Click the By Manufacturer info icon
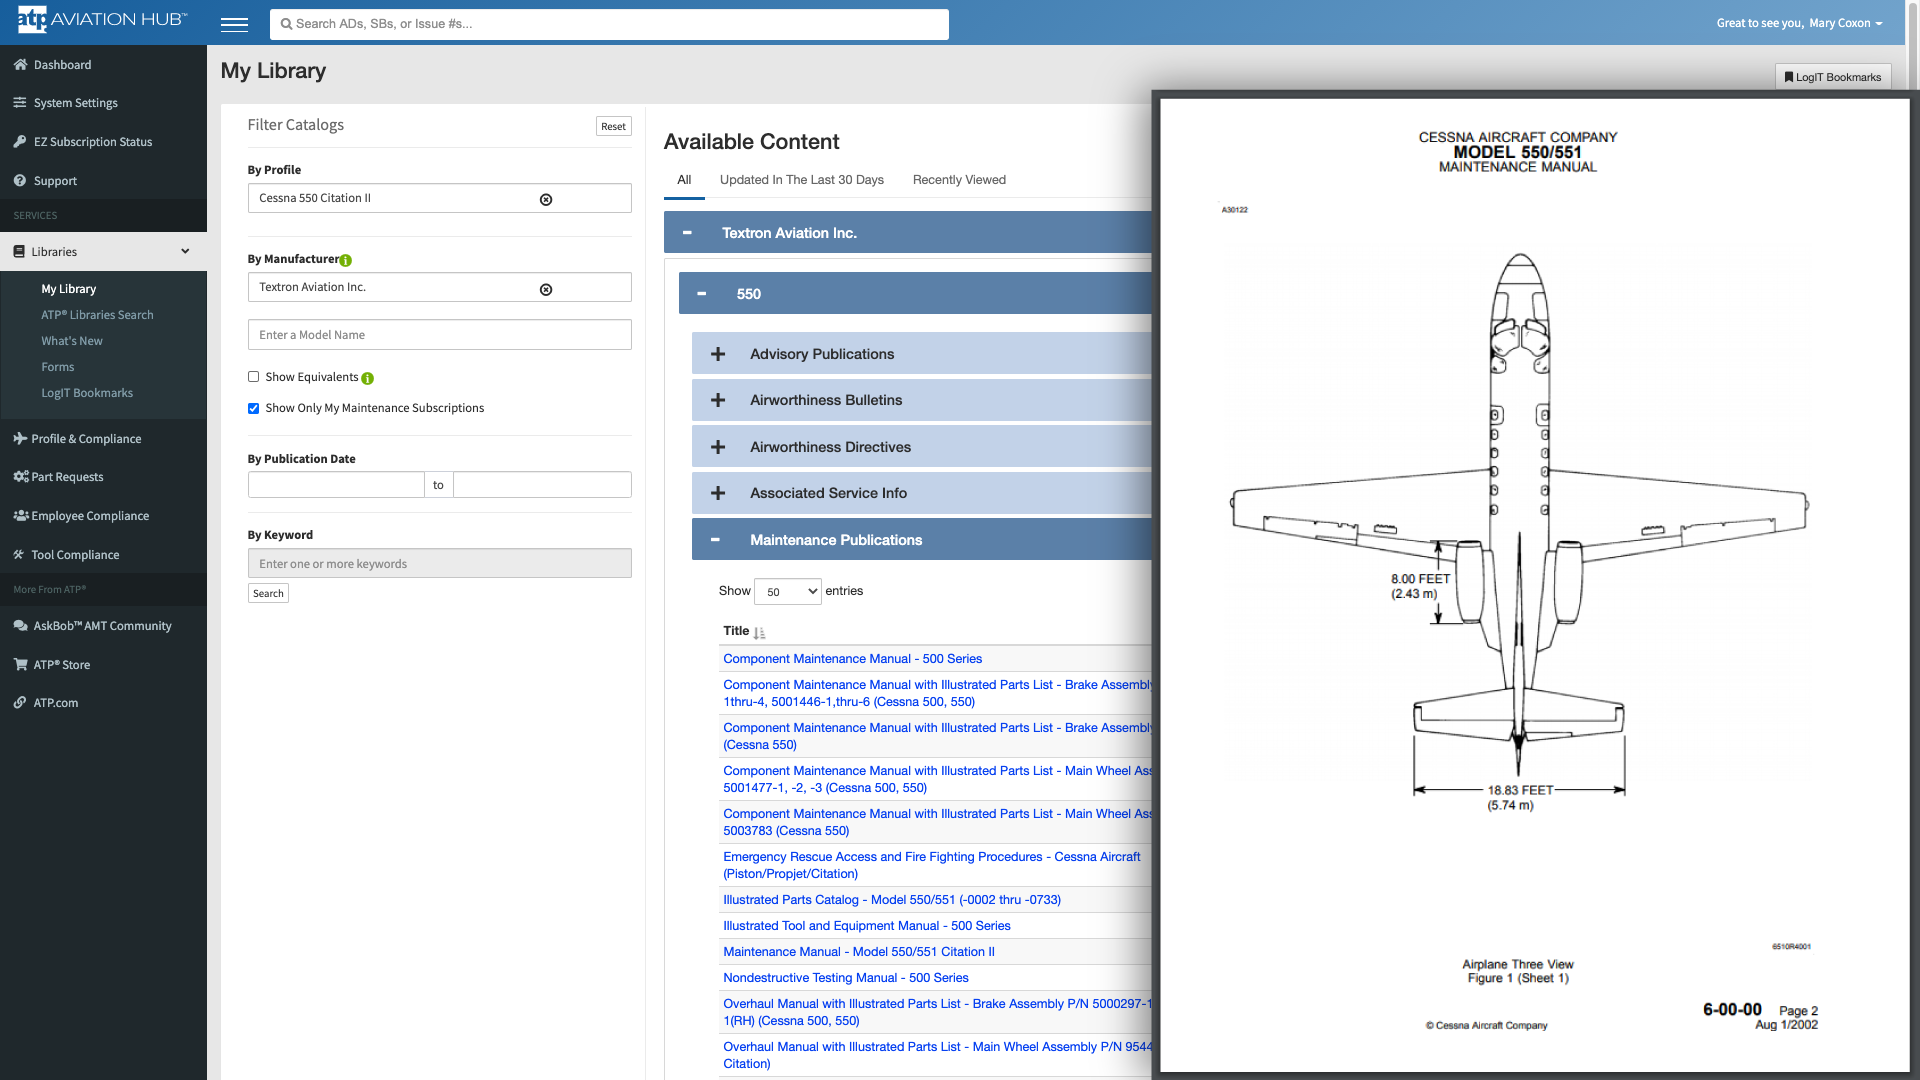1920x1080 pixels. click(x=346, y=260)
